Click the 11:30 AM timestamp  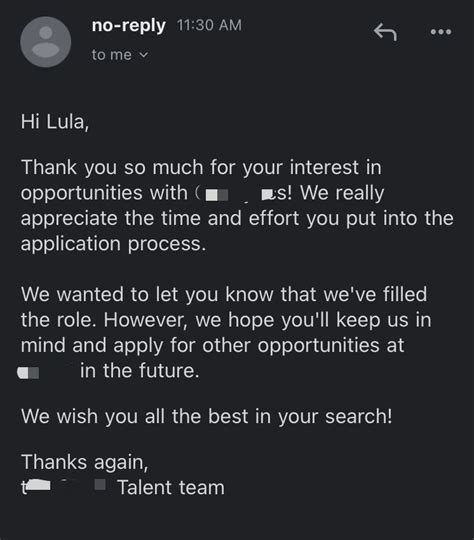point(209,25)
